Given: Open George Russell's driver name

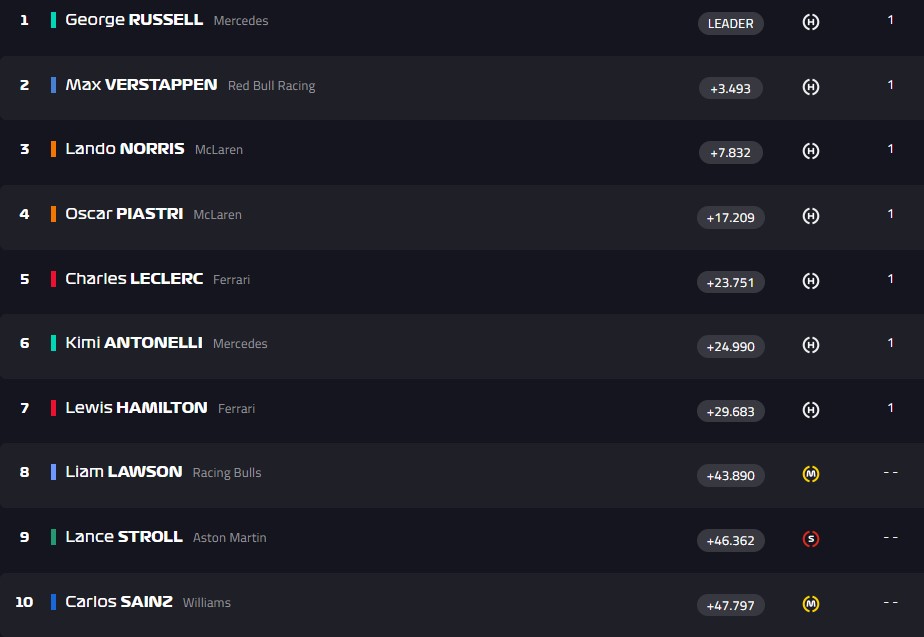Looking at the screenshot, I should click(x=134, y=20).
